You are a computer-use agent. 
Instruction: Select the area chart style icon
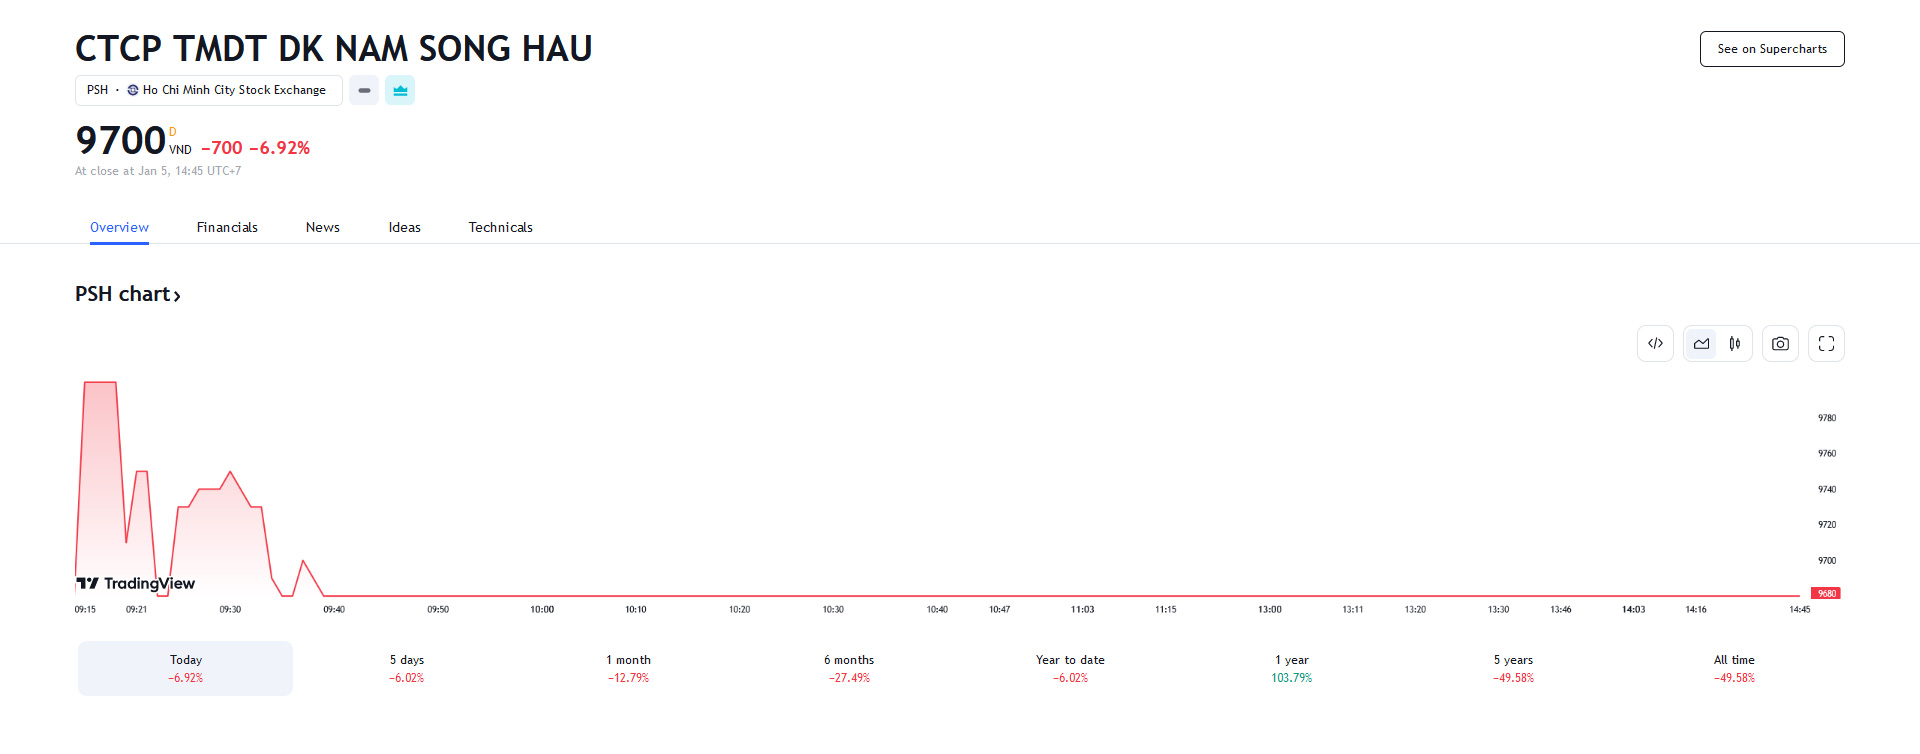tap(1701, 343)
